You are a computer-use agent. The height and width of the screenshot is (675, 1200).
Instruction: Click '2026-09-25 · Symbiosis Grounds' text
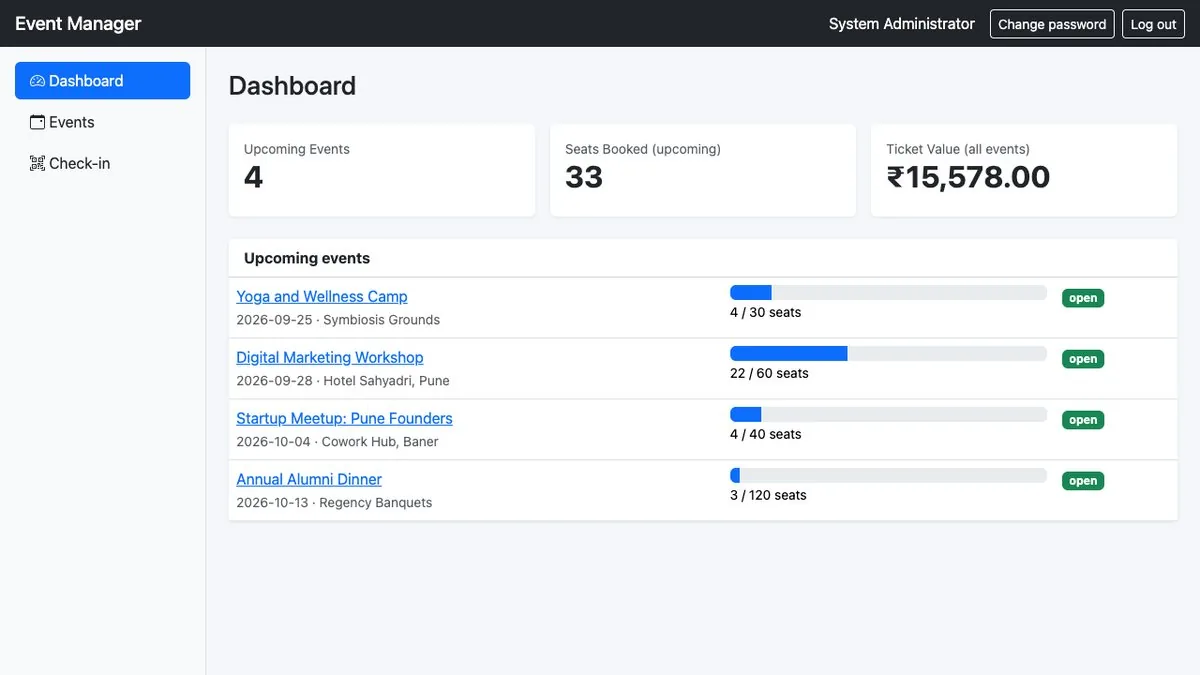[x=338, y=320]
